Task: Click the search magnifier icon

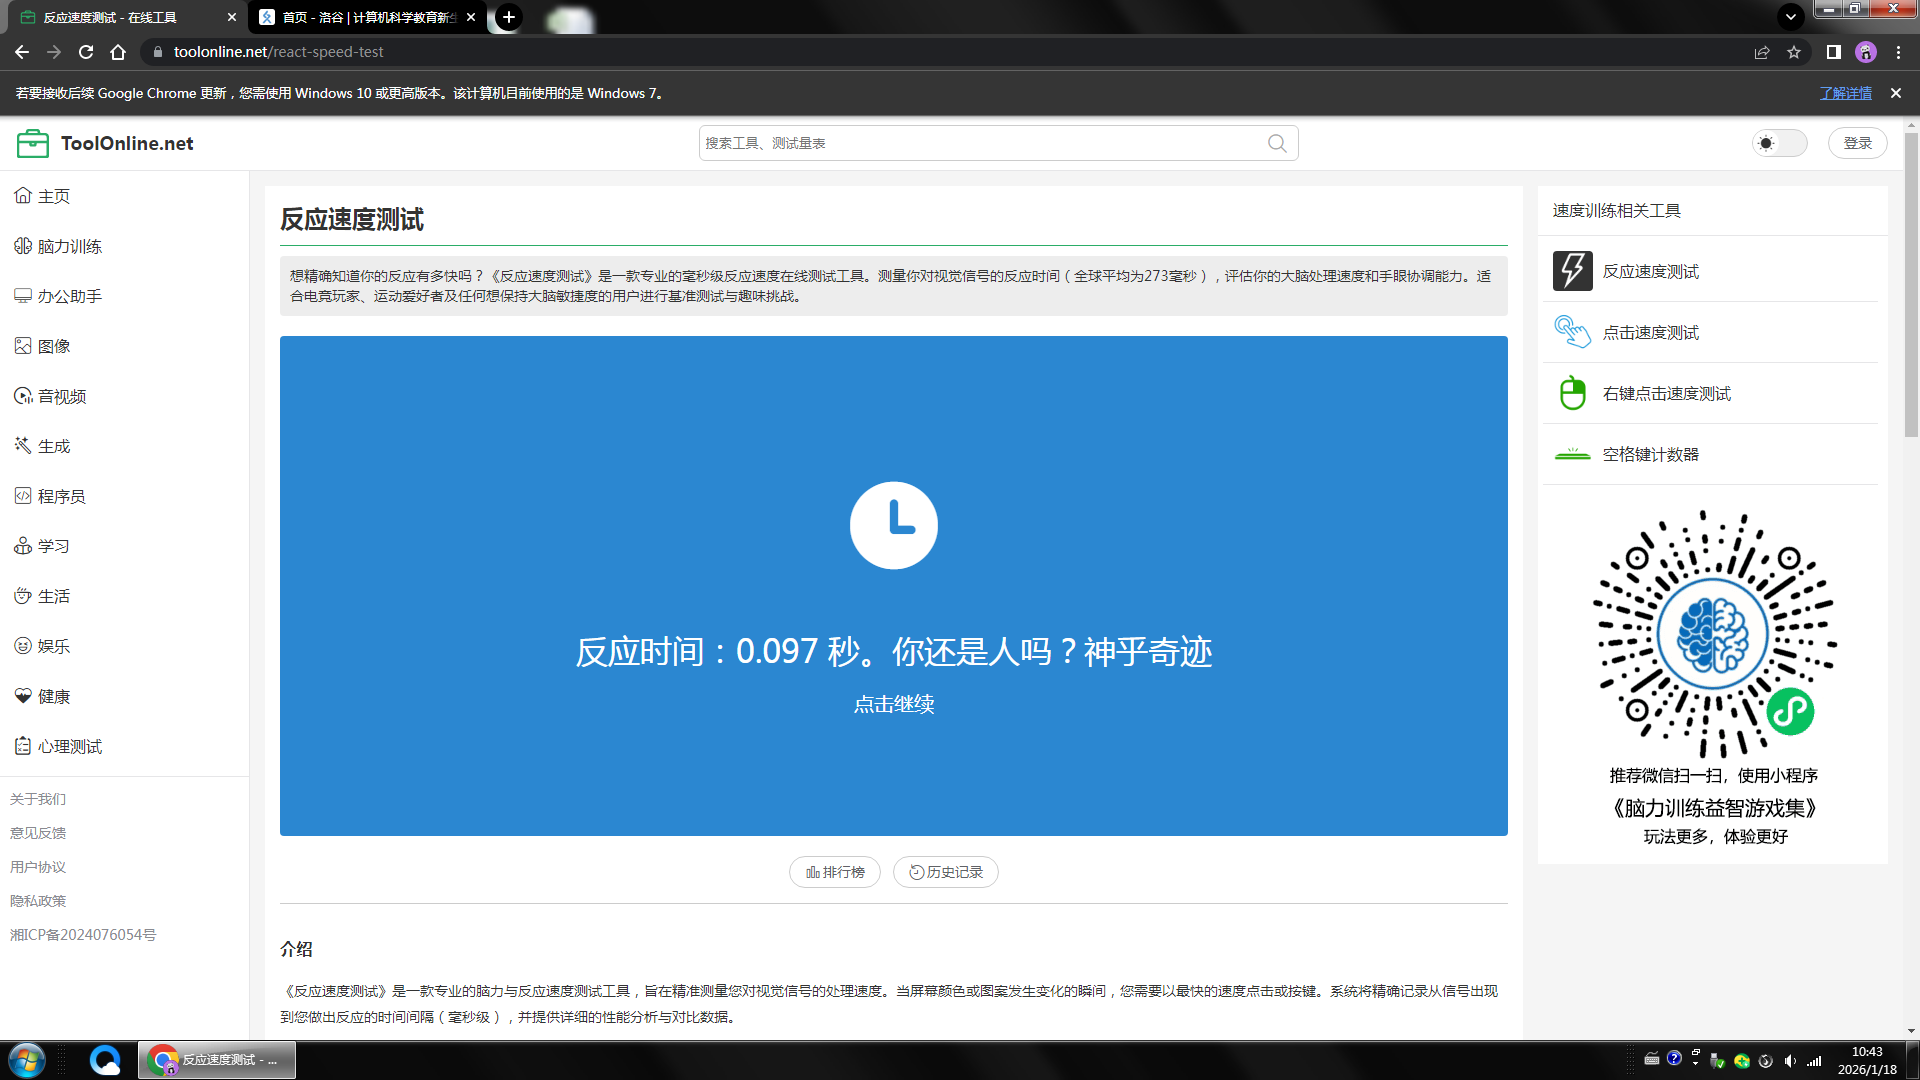Action: 1277,143
